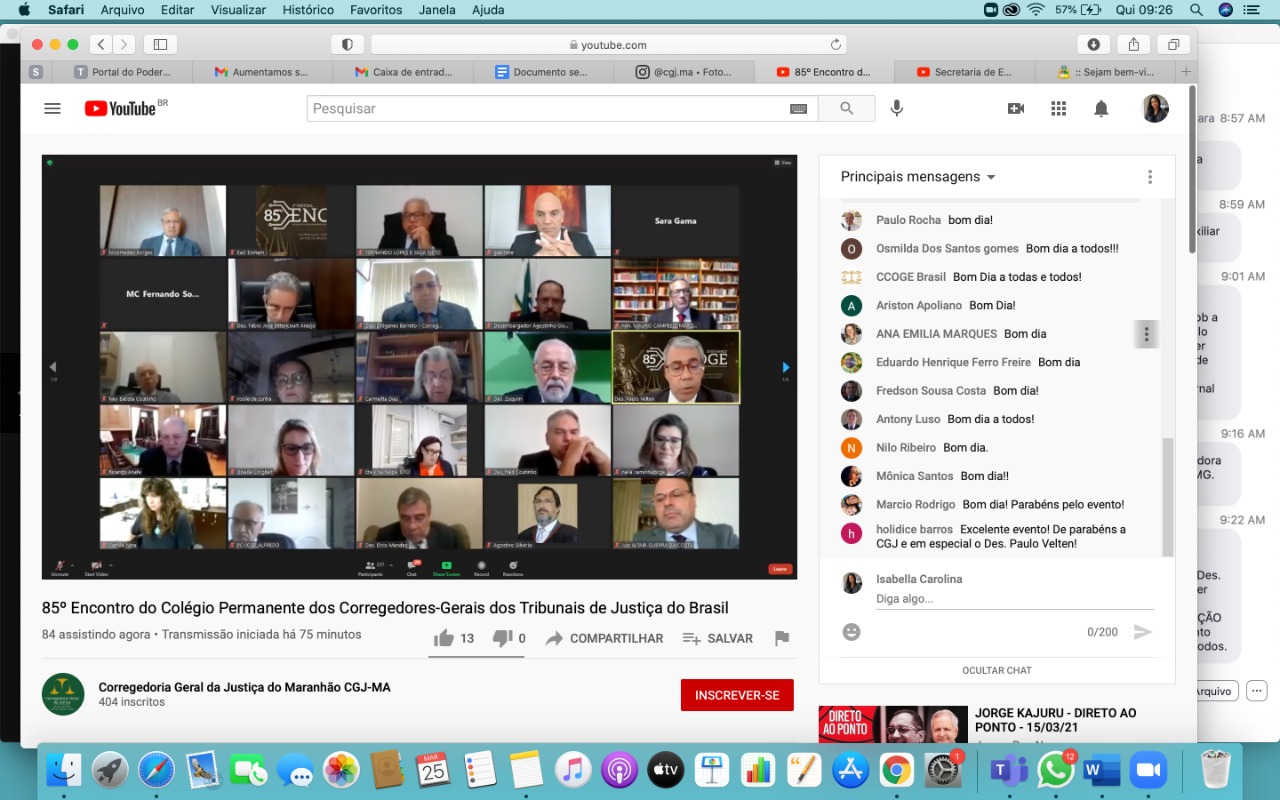Image resolution: width=1280 pixels, height=800 pixels.
Task: Like the video with thumbs up
Action: tap(444, 638)
